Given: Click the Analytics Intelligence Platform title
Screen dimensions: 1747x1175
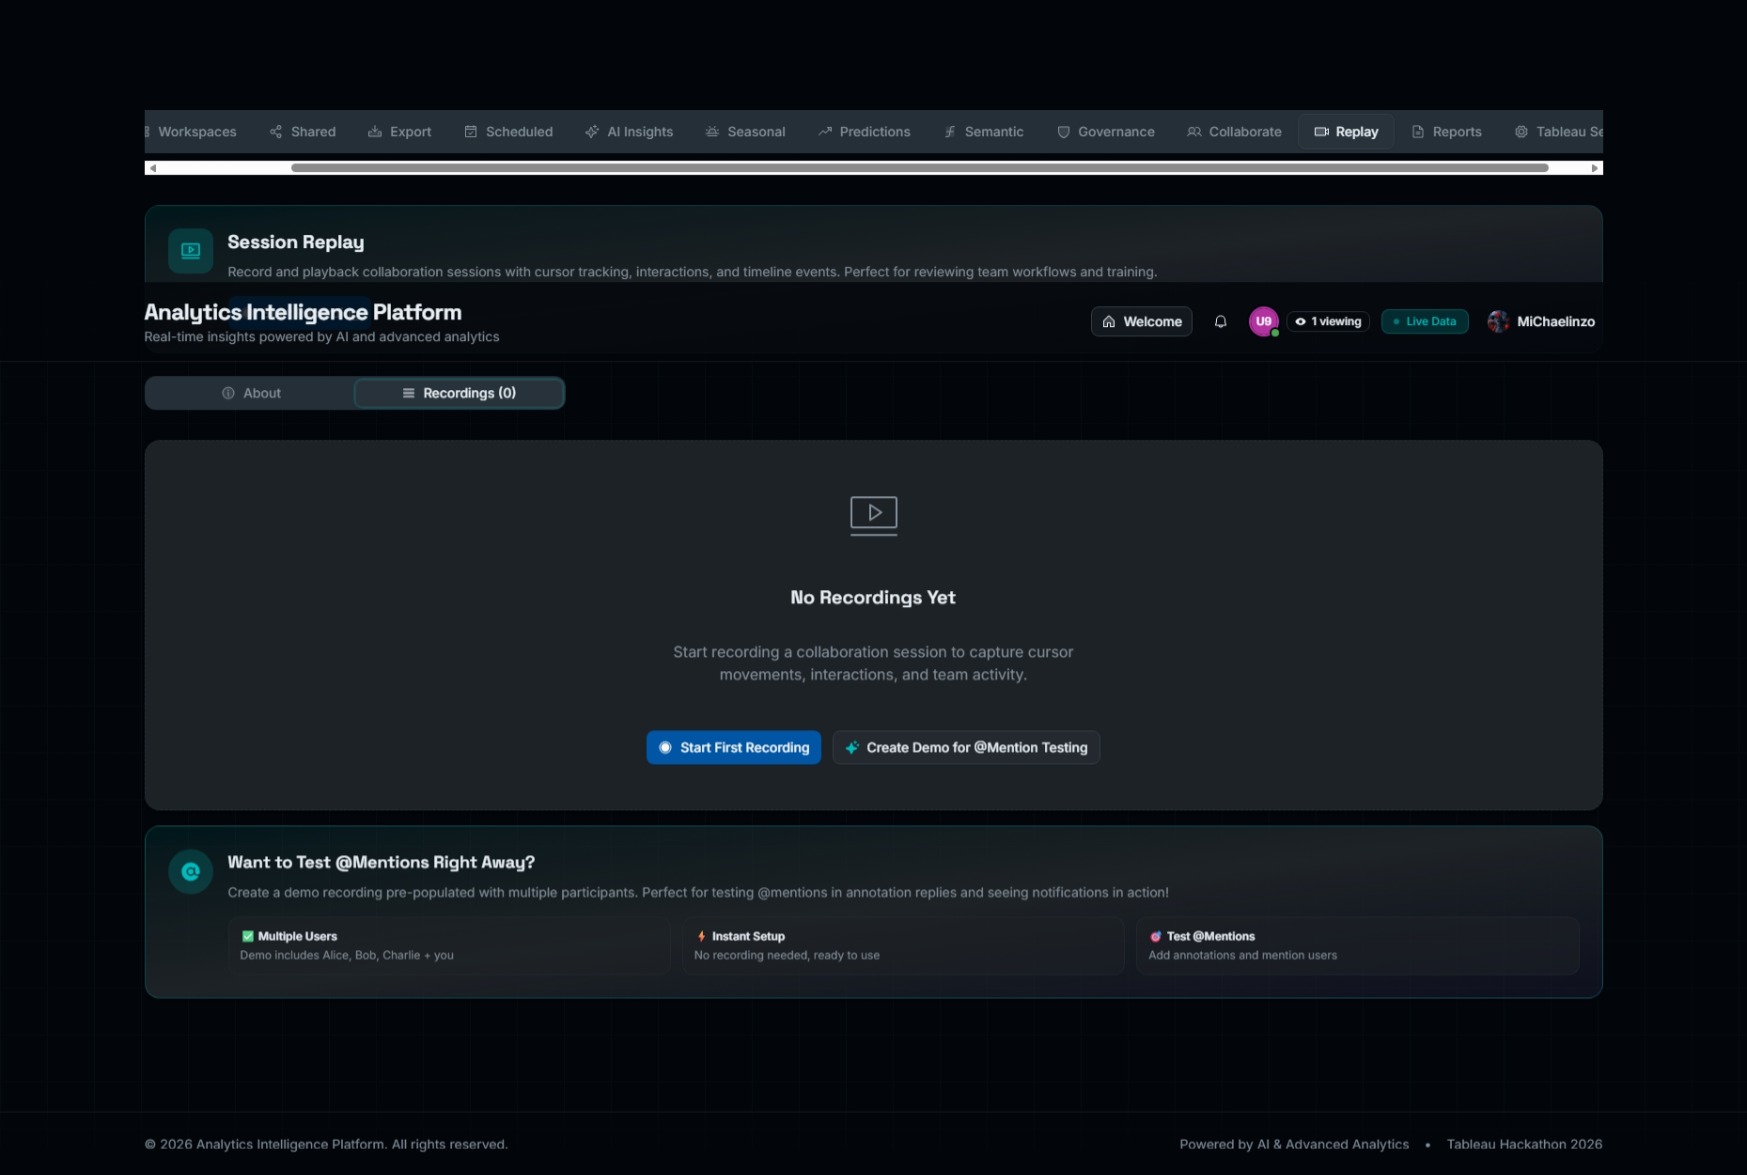Looking at the screenshot, I should pyautogui.click(x=303, y=313).
